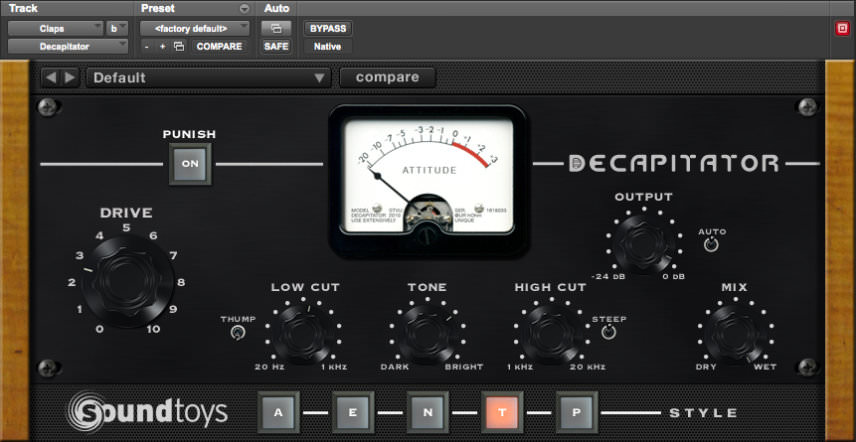Image resolution: width=856 pixels, height=442 pixels.
Task: Open the Claps track selector
Action: point(55,28)
